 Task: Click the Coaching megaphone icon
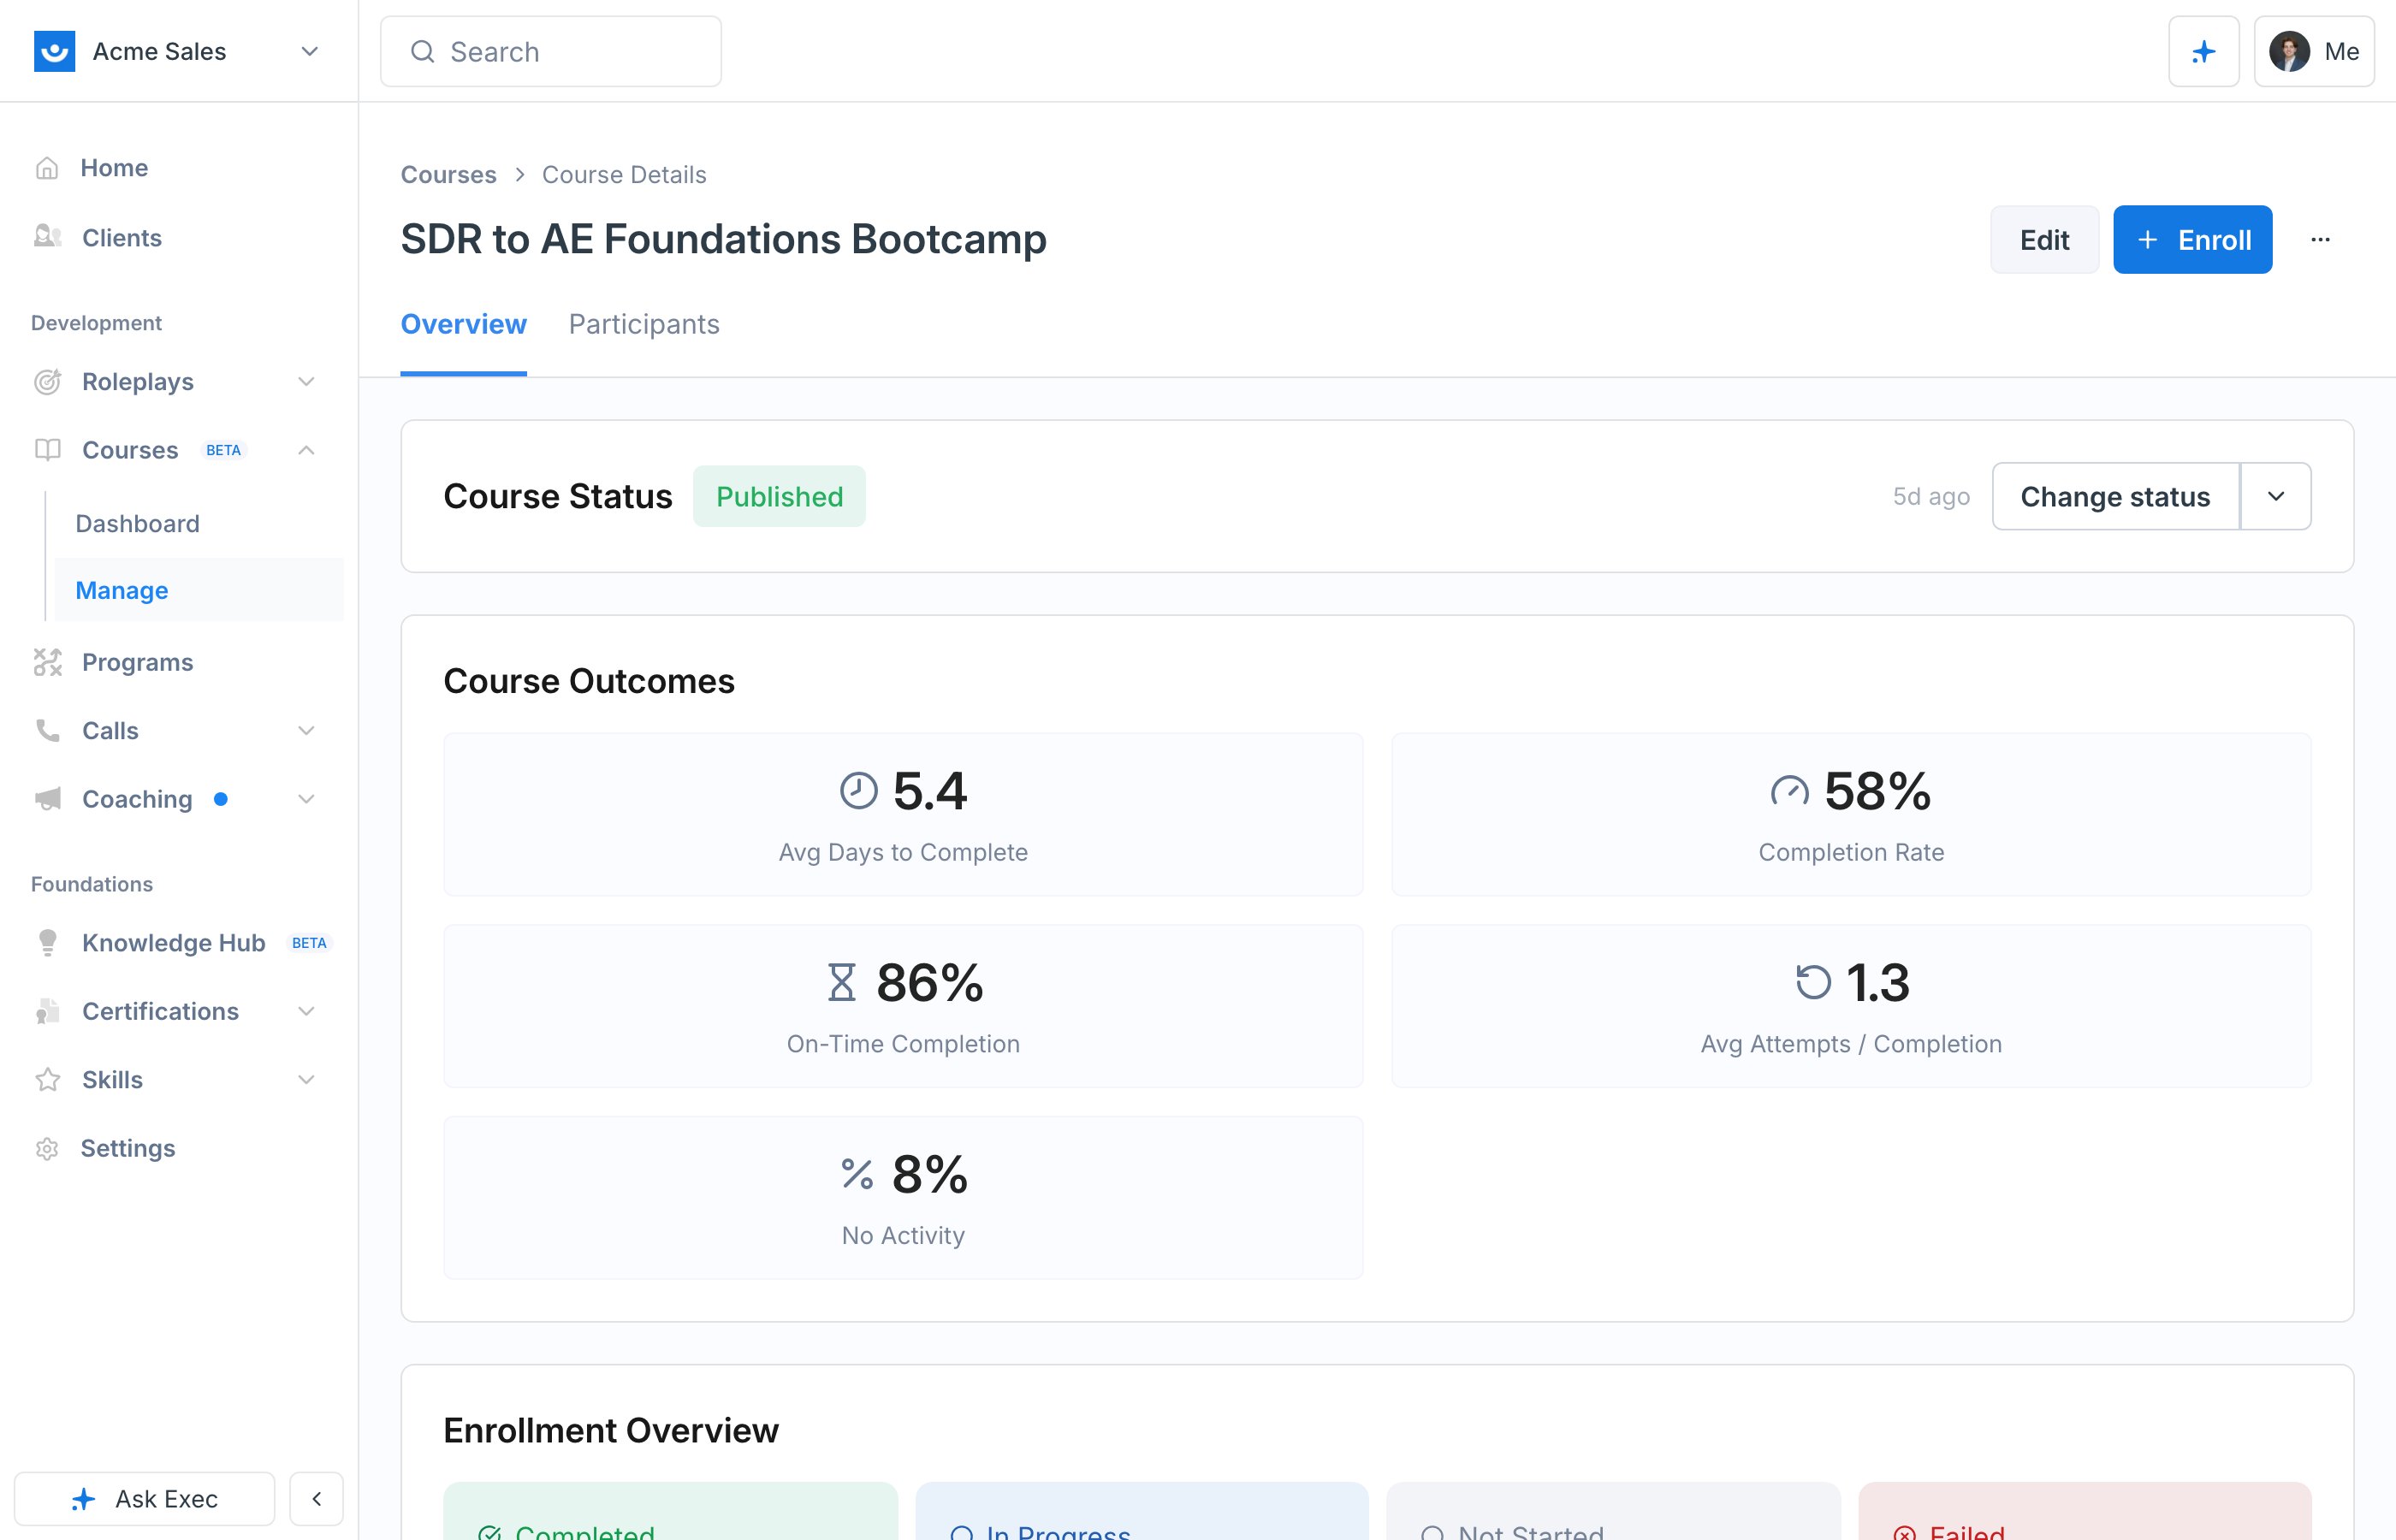(47, 798)
